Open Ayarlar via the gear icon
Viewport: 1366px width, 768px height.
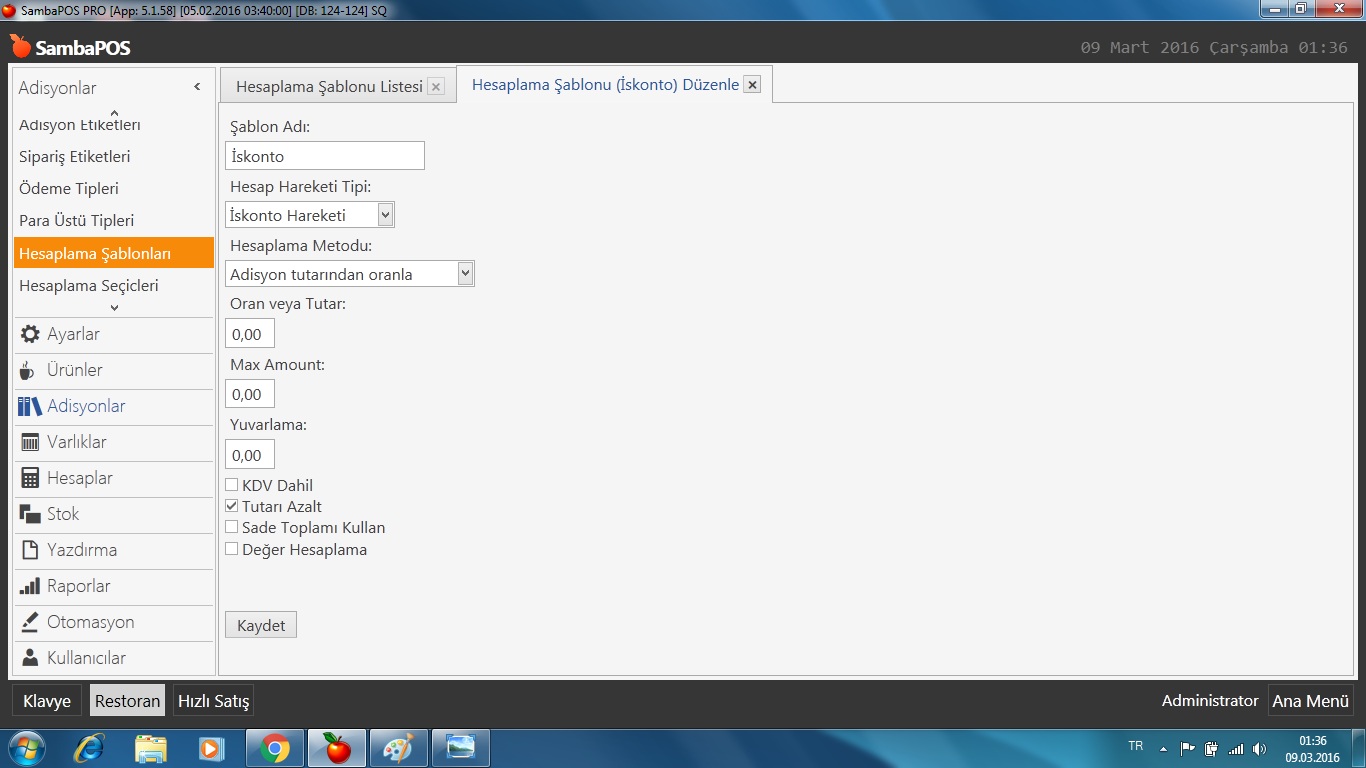coord(30,334)
